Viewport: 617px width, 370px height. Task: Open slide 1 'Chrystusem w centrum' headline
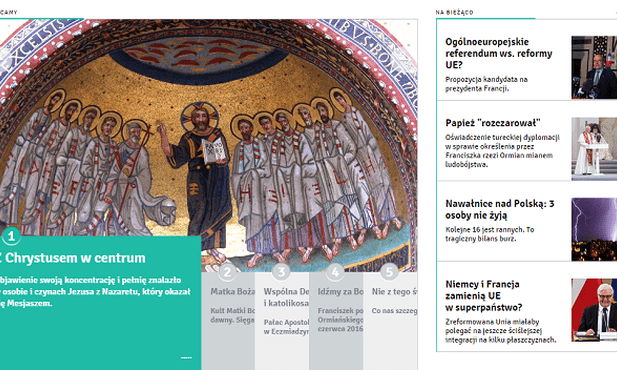[x=73, y=258]
